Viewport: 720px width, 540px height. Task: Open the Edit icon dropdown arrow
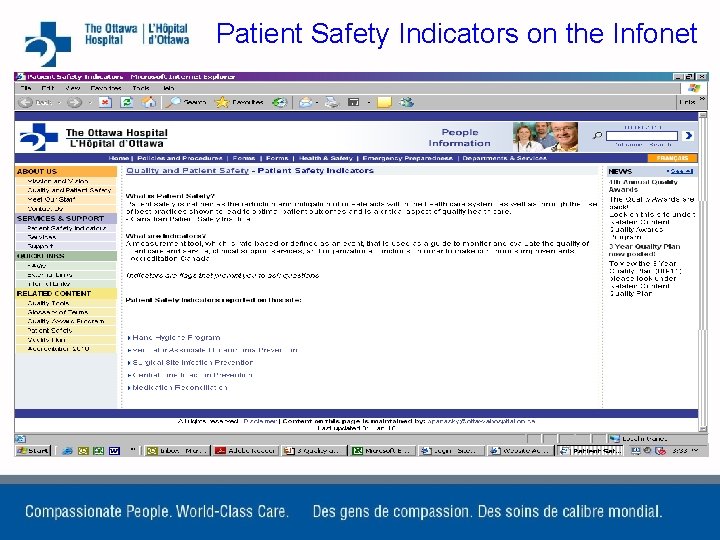point(368,102)
